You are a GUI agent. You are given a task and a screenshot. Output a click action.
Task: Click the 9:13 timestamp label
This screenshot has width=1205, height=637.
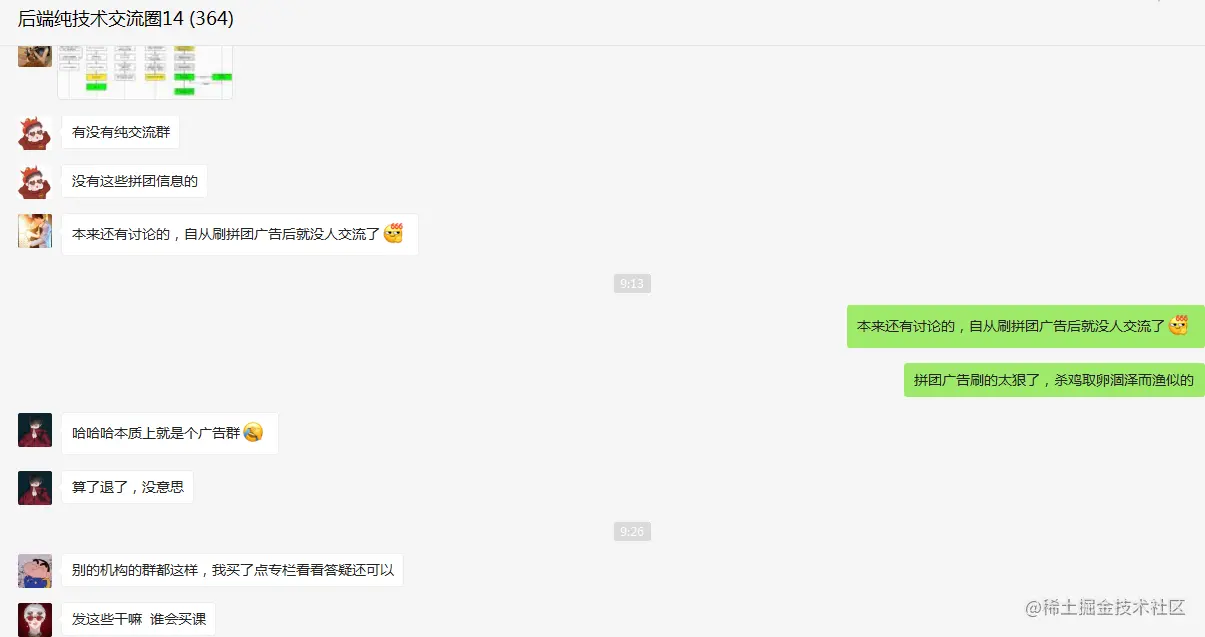[x=632, y=284]
